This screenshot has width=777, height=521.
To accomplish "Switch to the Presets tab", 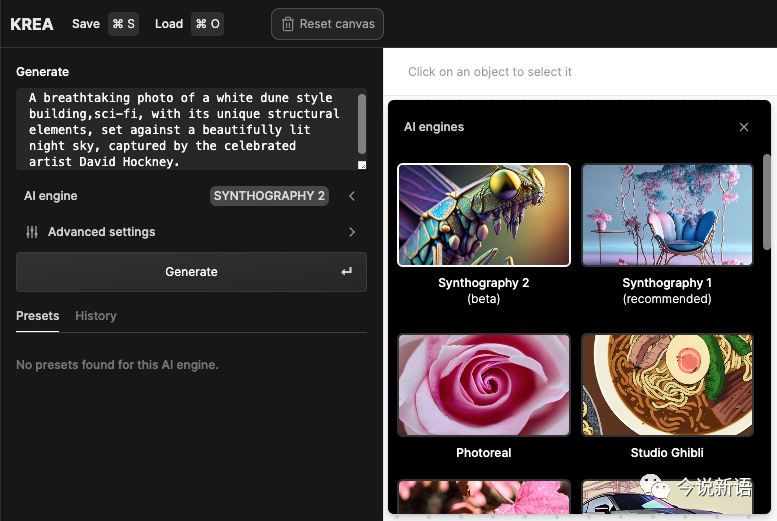I will (37, 316).
